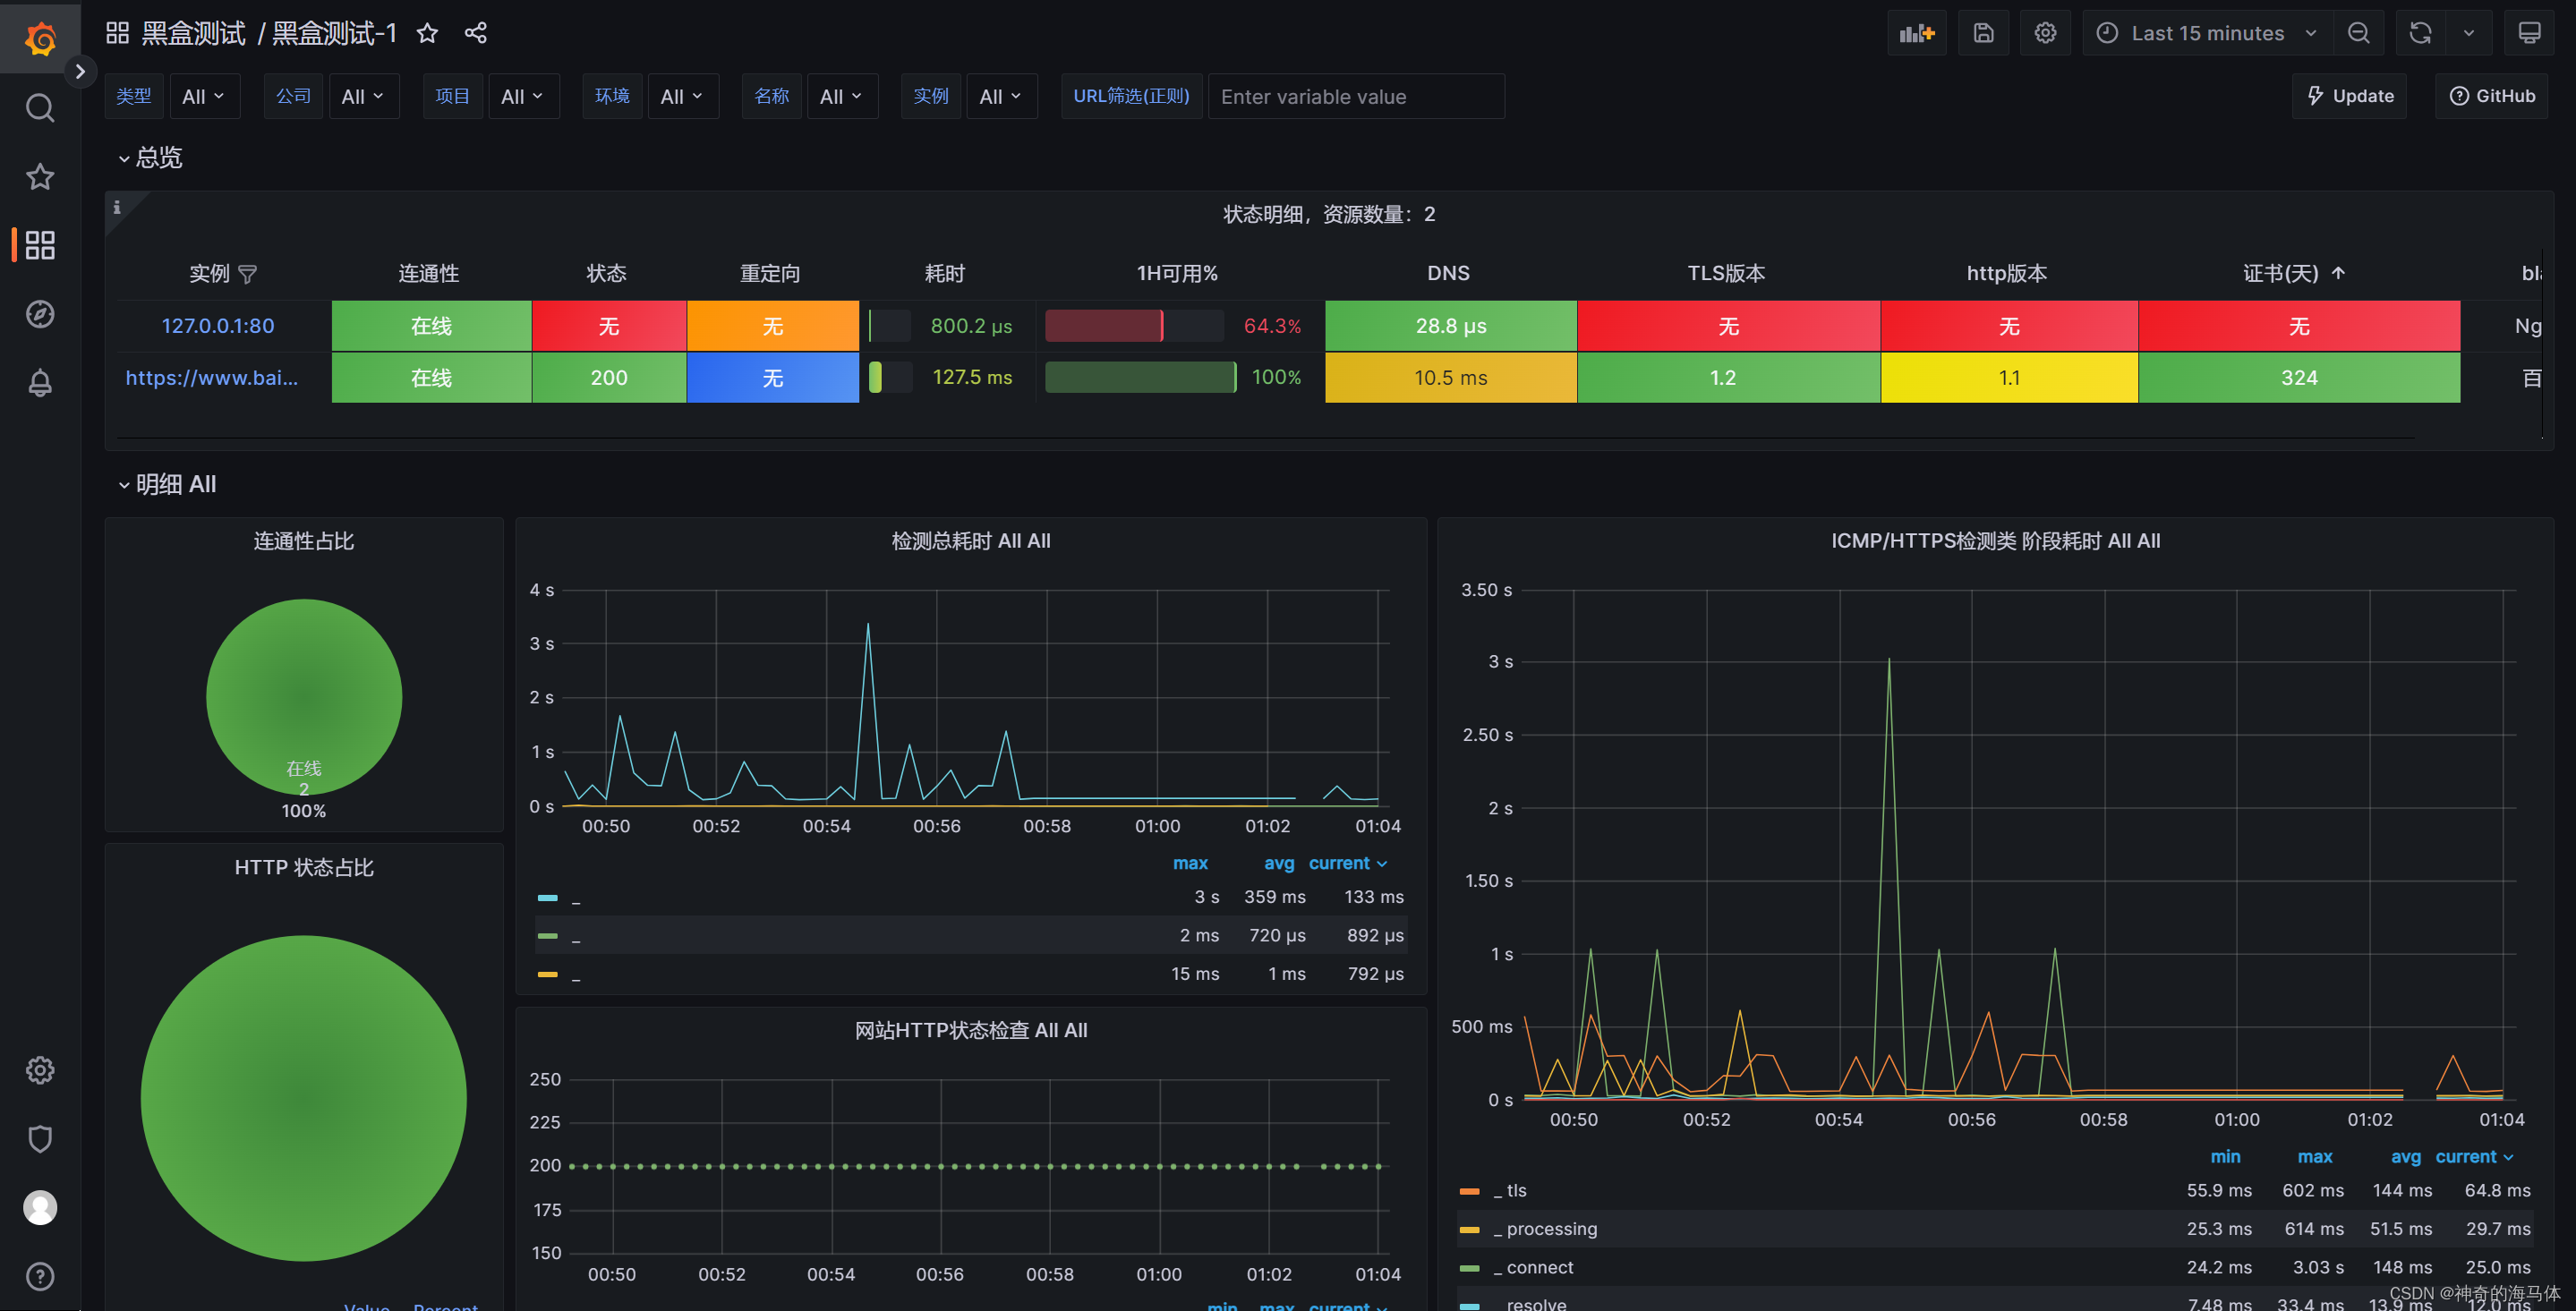The image size is (2576, 1311).
Task: Zoom out the time range
Action: pos(2359,33)
